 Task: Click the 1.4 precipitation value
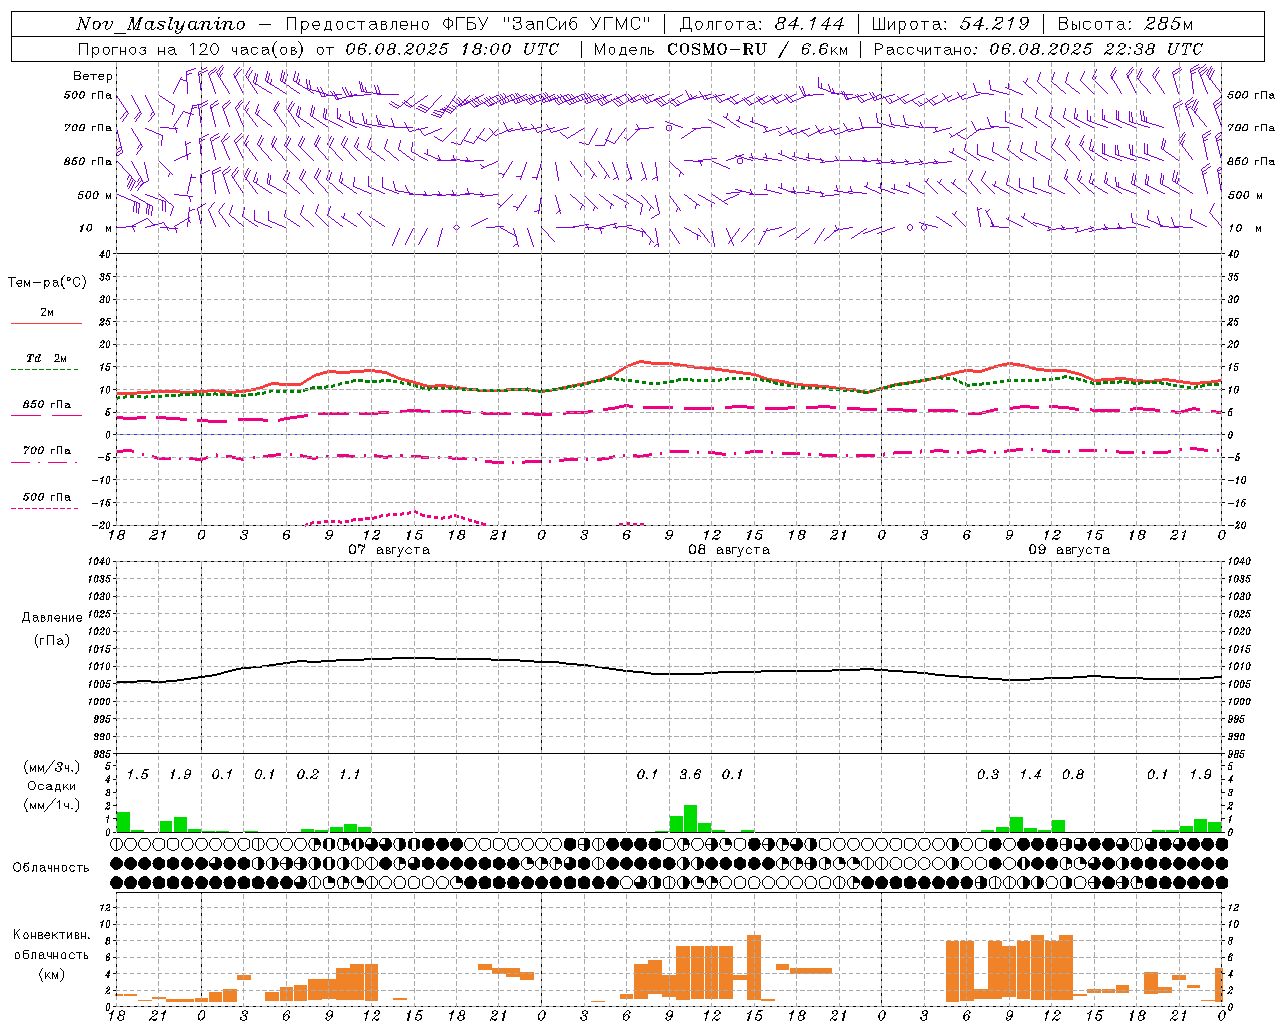click(x=1030, y=774)
